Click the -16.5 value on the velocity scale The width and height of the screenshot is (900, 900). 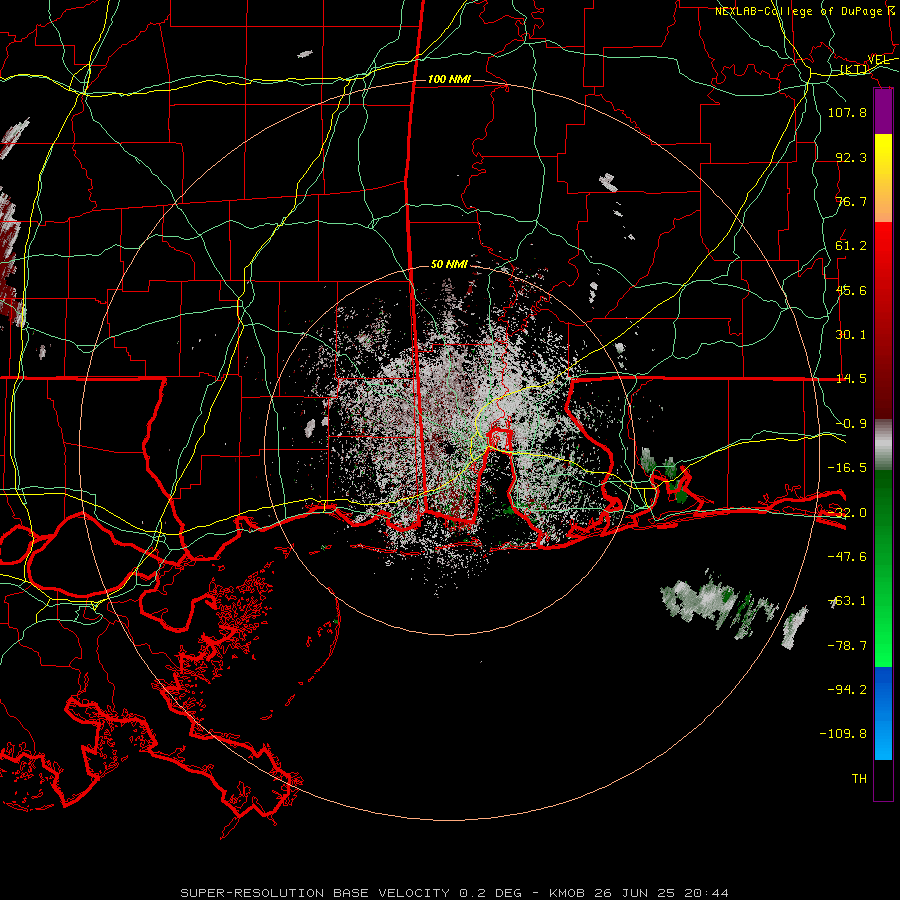(847, 468)
